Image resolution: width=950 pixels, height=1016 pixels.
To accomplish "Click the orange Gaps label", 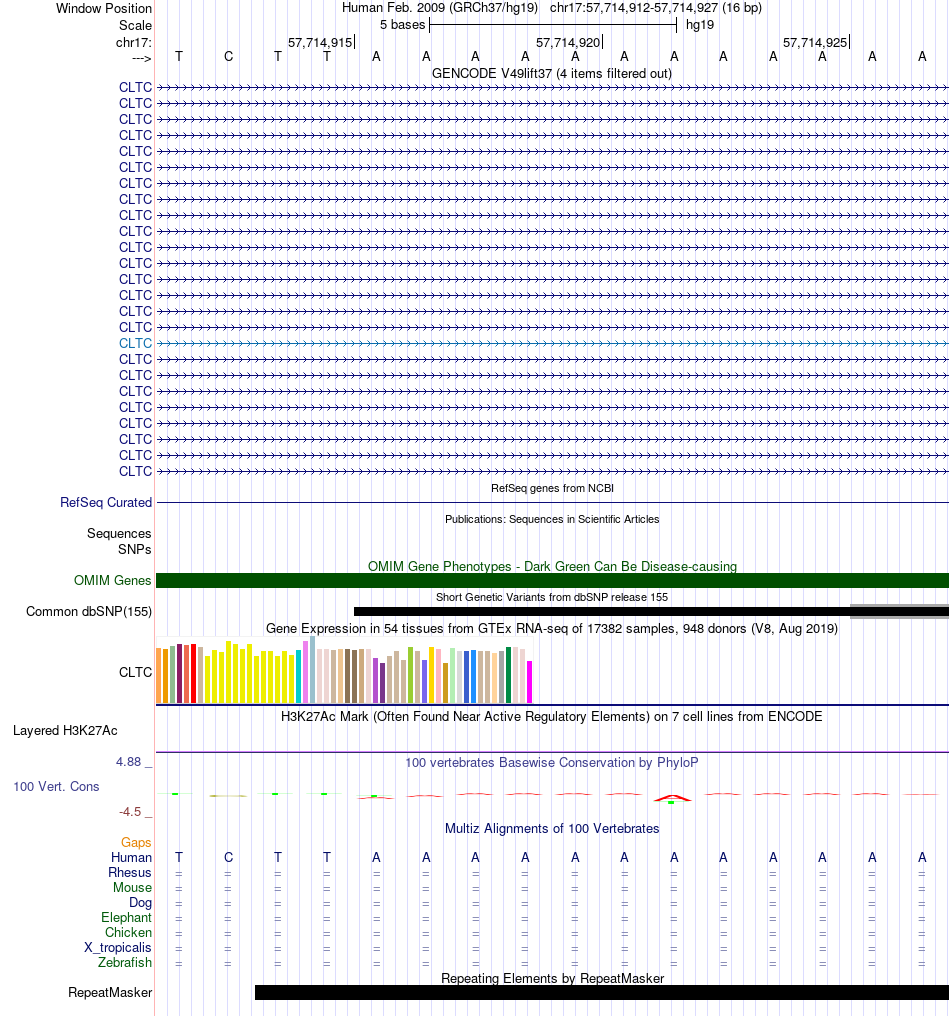I will coord(136,842).
